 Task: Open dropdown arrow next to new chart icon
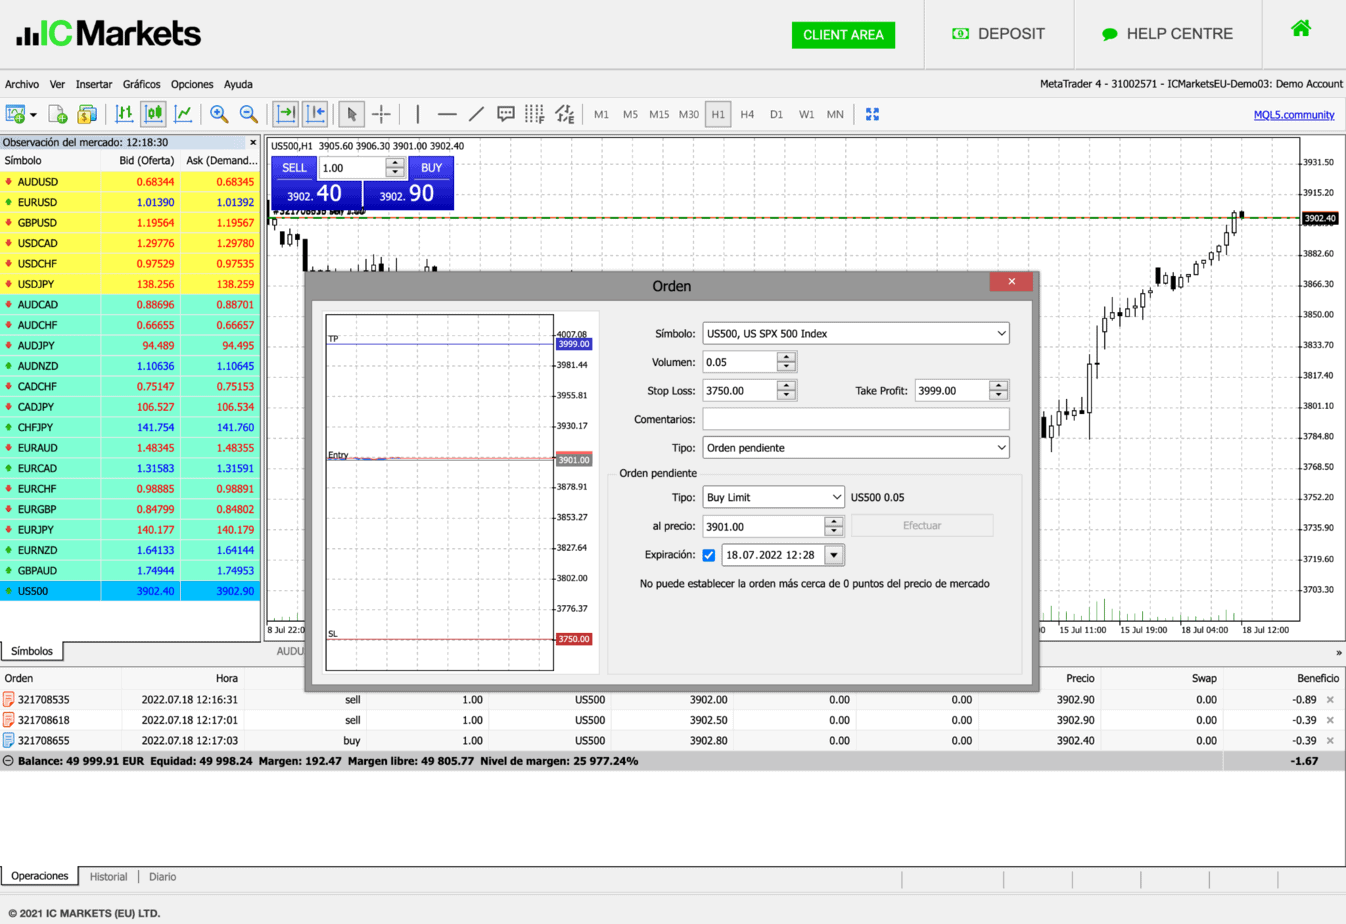(33, 115)
